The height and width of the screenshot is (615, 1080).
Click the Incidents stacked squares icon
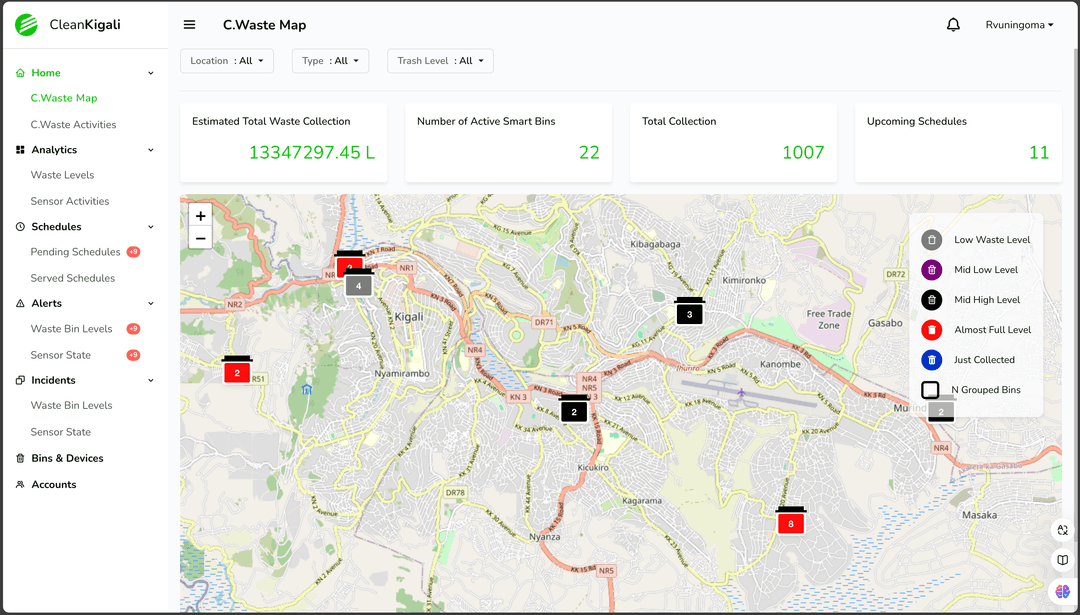click(20, 380)
